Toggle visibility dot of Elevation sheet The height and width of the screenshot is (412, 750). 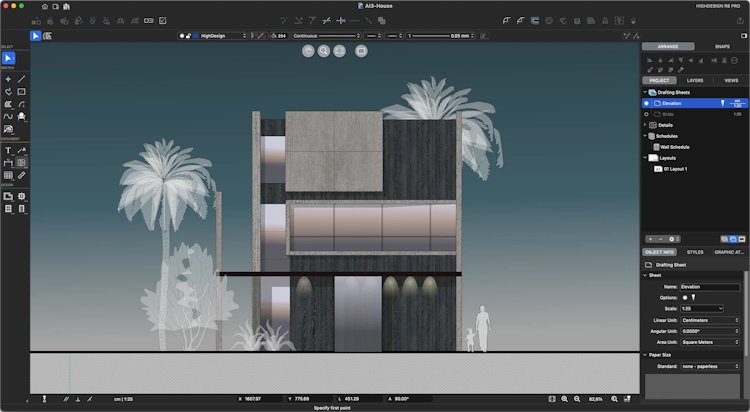[x=647, y=103]
